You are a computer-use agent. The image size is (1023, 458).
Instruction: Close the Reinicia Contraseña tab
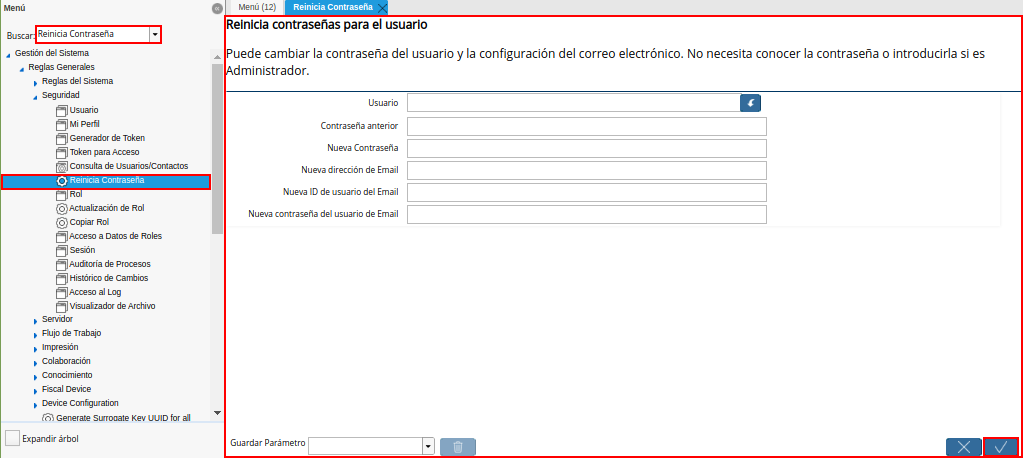(x=382, y=8)
